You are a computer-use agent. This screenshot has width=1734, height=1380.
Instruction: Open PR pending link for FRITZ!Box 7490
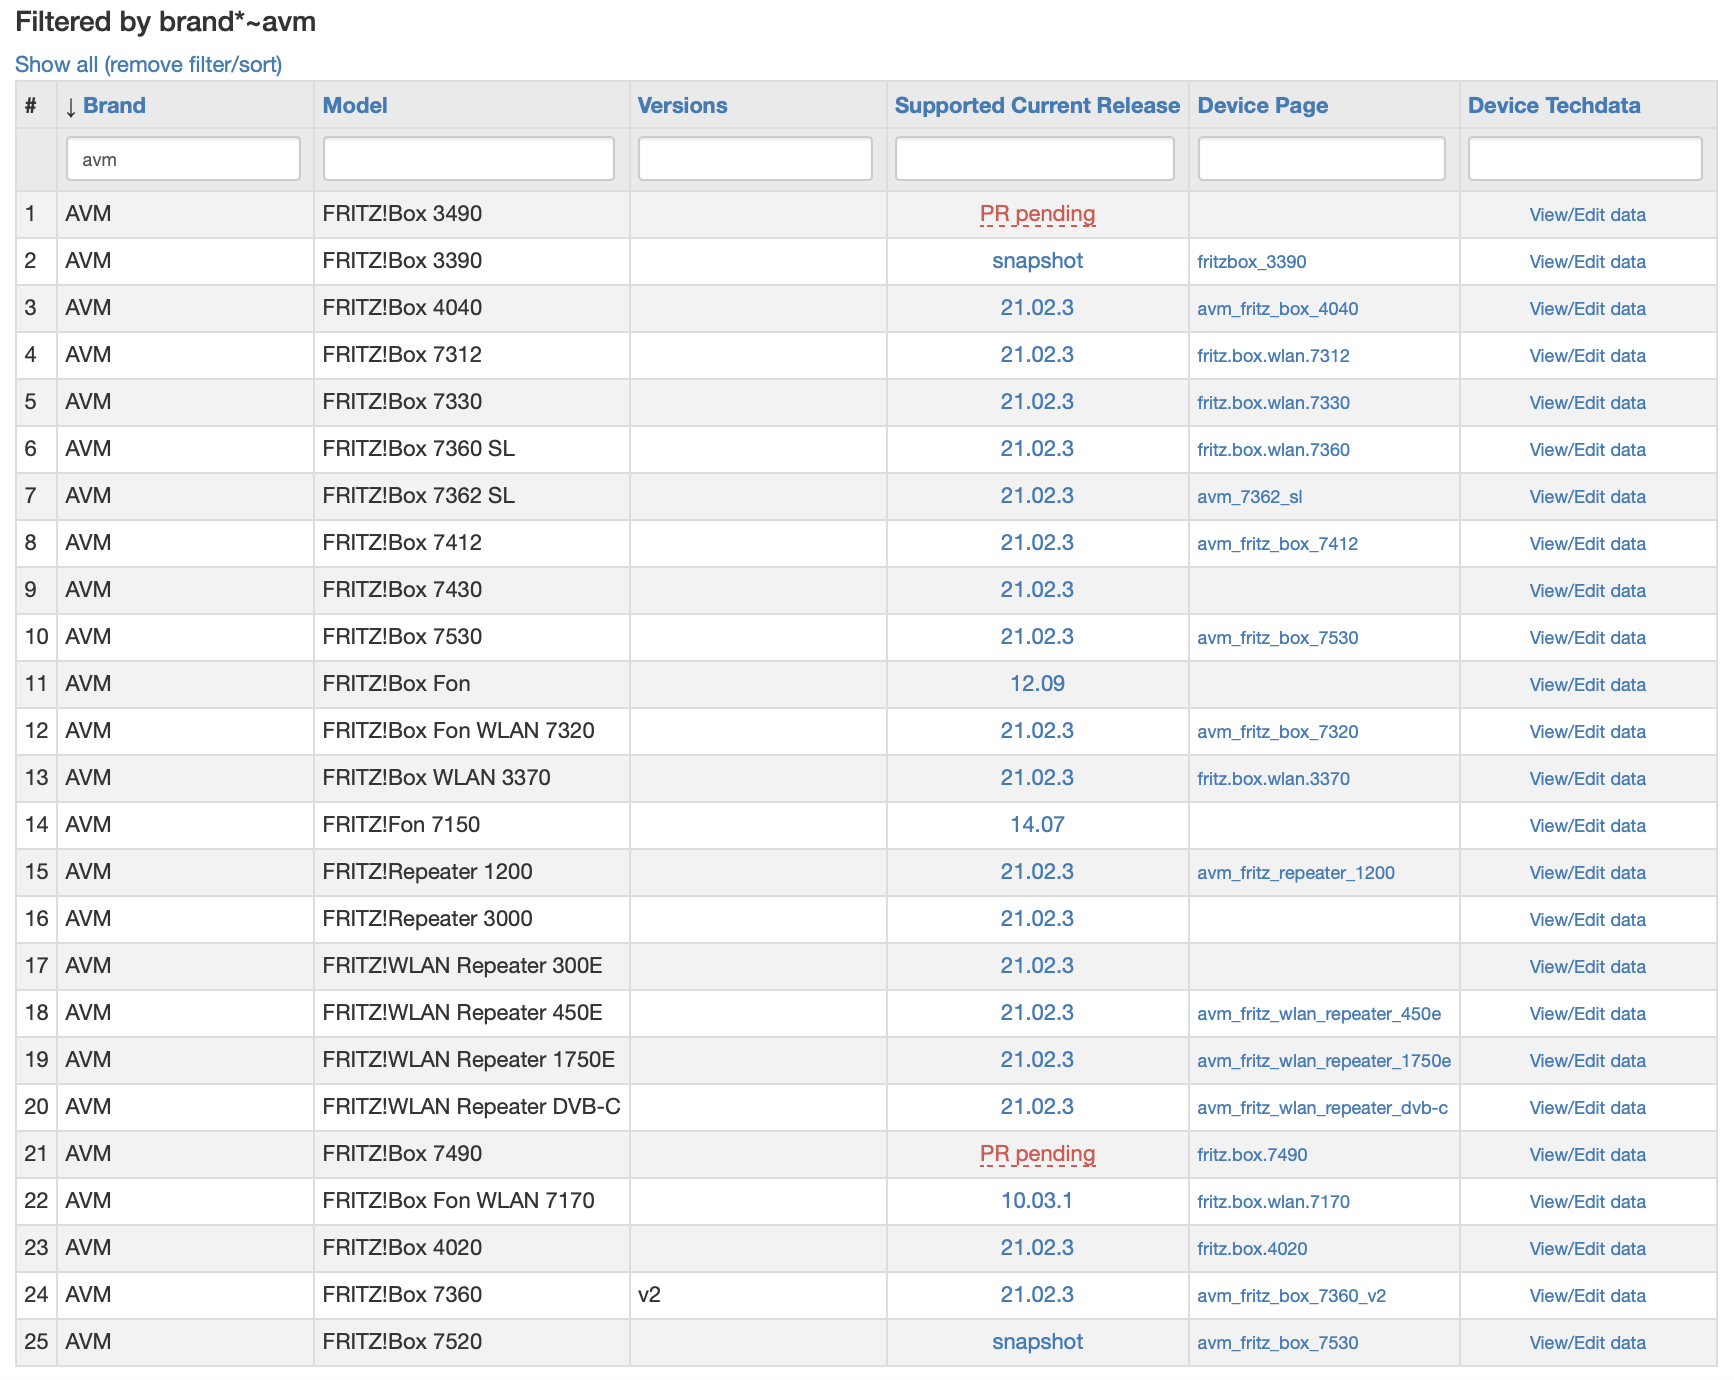pyautogui.click(x=1037, y=1154)
